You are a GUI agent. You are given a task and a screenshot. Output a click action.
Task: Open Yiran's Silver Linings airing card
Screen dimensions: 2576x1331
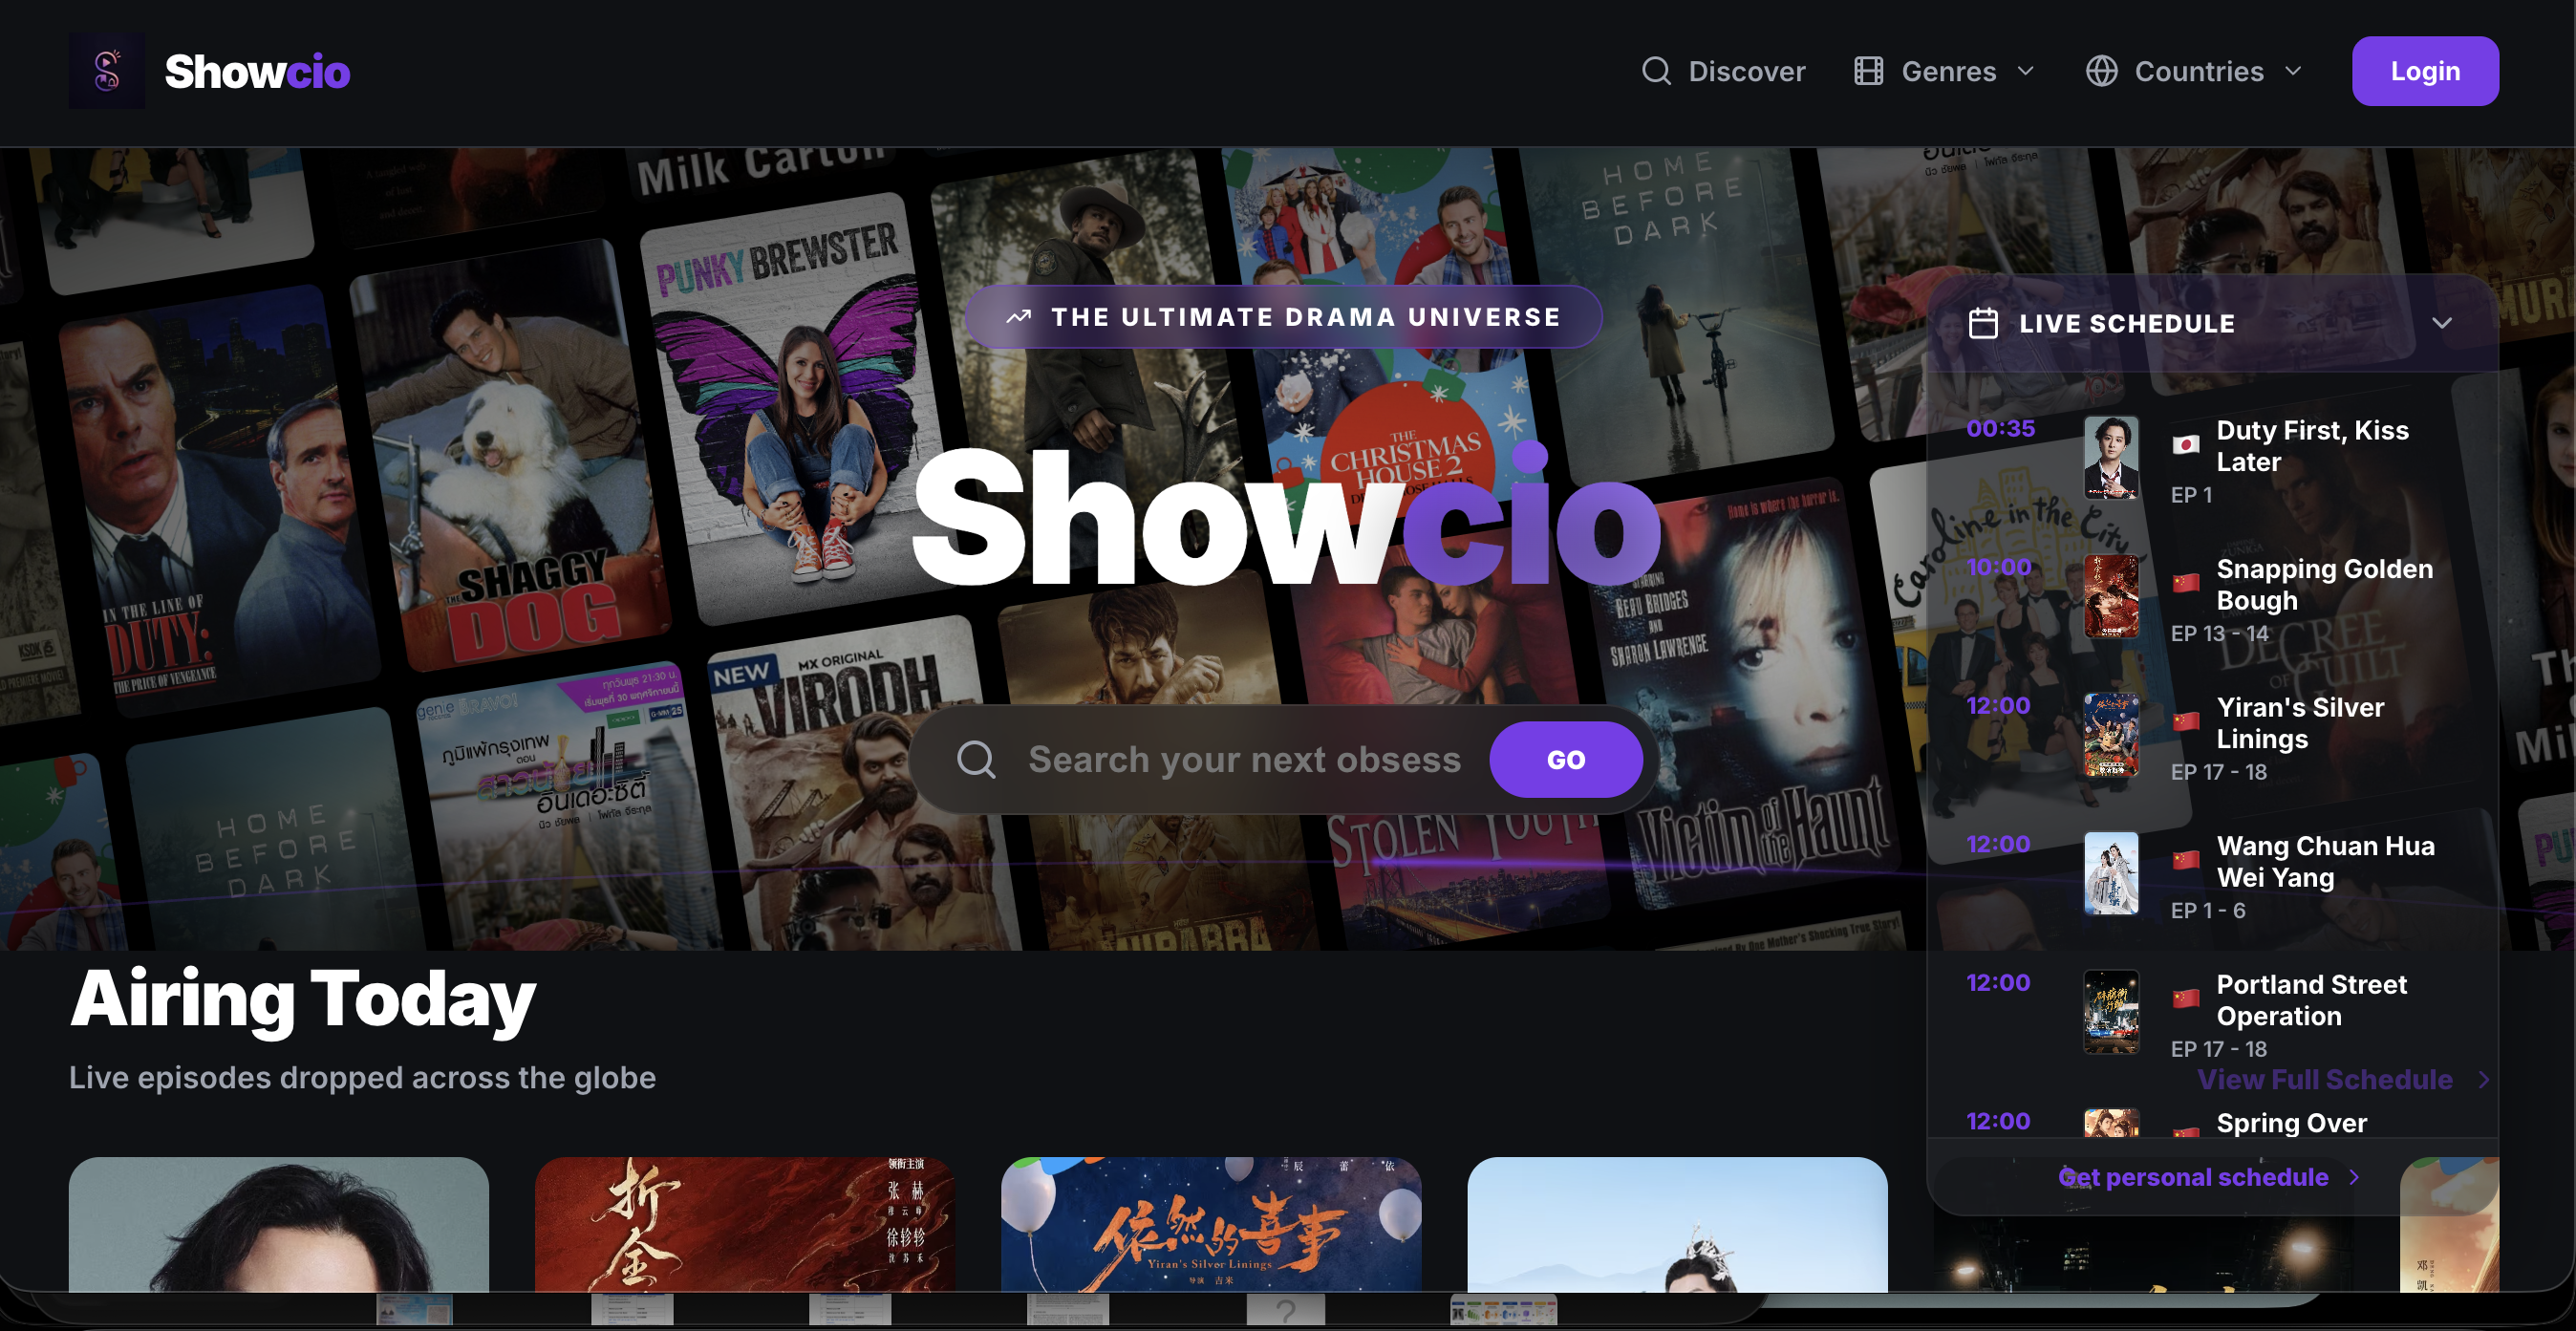point(1211,1225)
